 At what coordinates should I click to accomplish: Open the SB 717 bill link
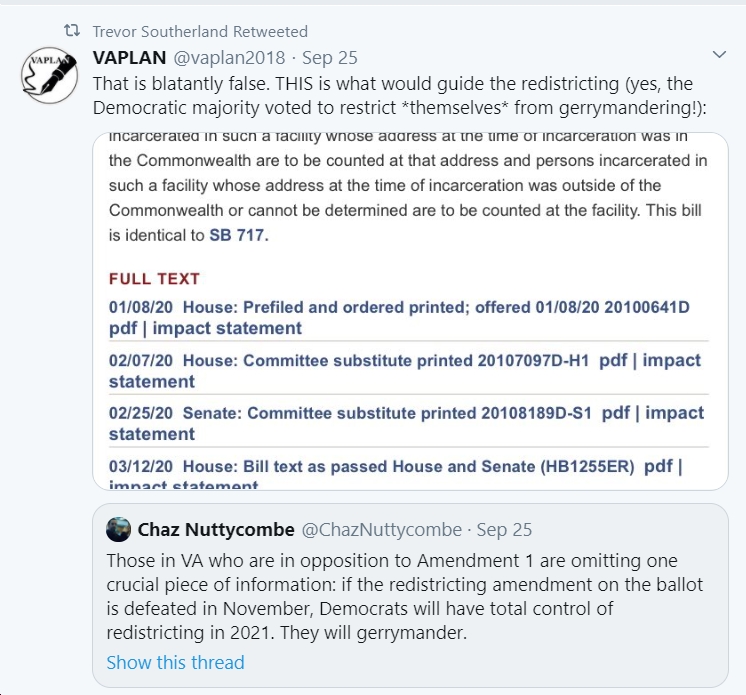pyautogui.click(x=236, y=235)
